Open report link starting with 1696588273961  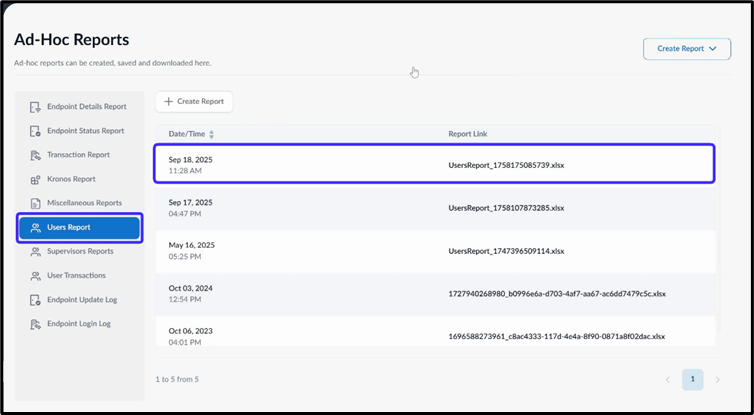pos(556,337)
